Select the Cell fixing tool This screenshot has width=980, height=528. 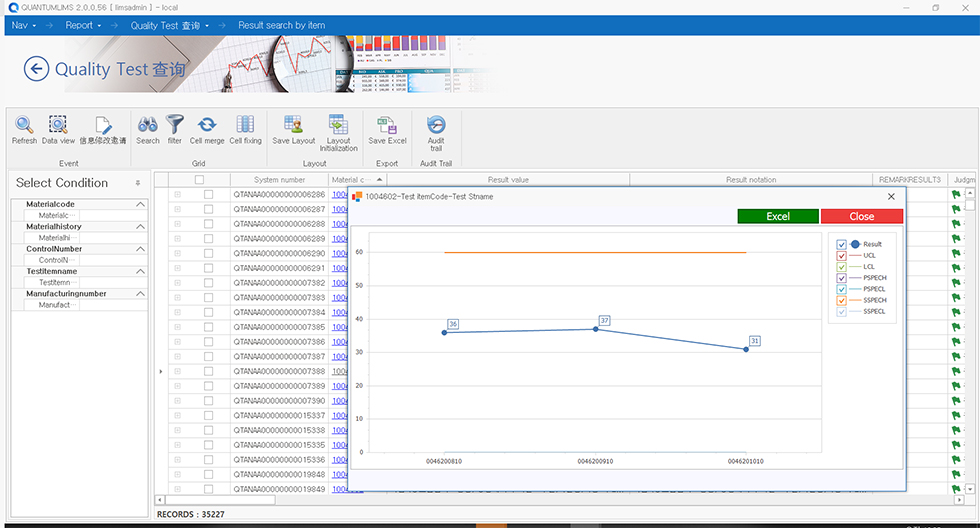[245, 126]
